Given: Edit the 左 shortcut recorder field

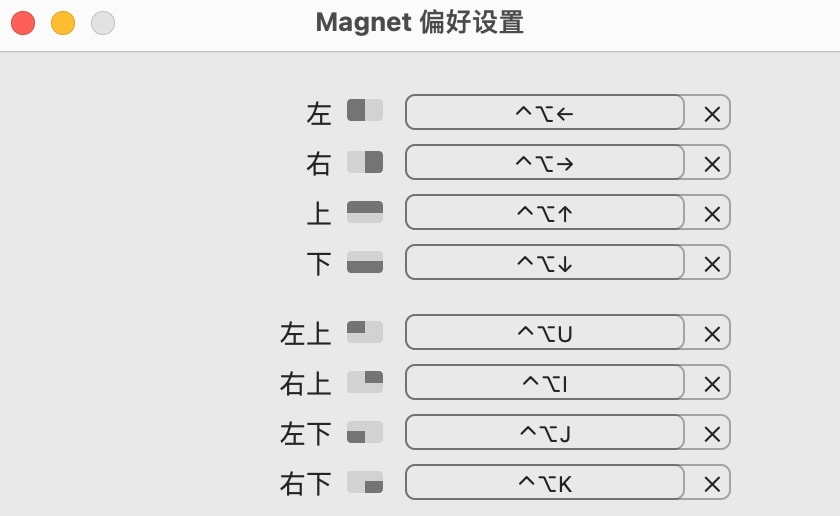Looking at the screenshot, I should (x=545, y=112).
